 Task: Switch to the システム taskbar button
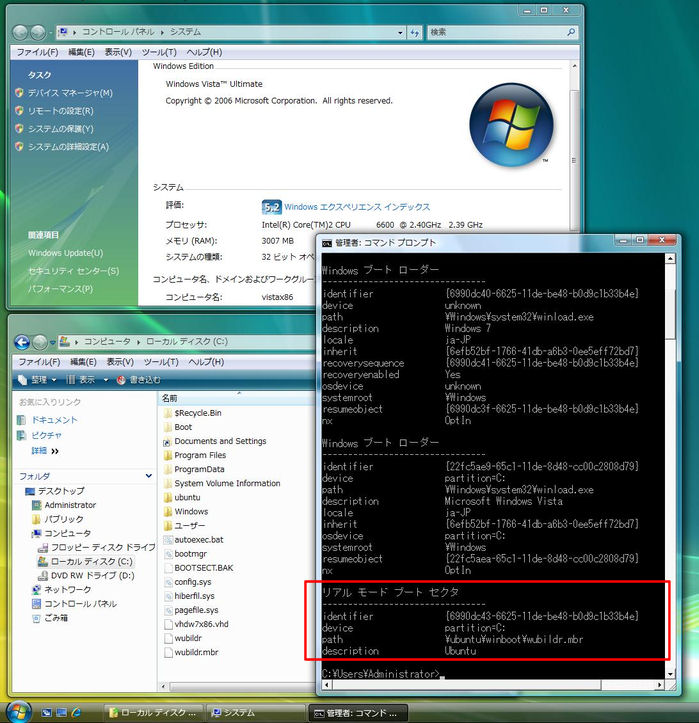click(255, 713)
